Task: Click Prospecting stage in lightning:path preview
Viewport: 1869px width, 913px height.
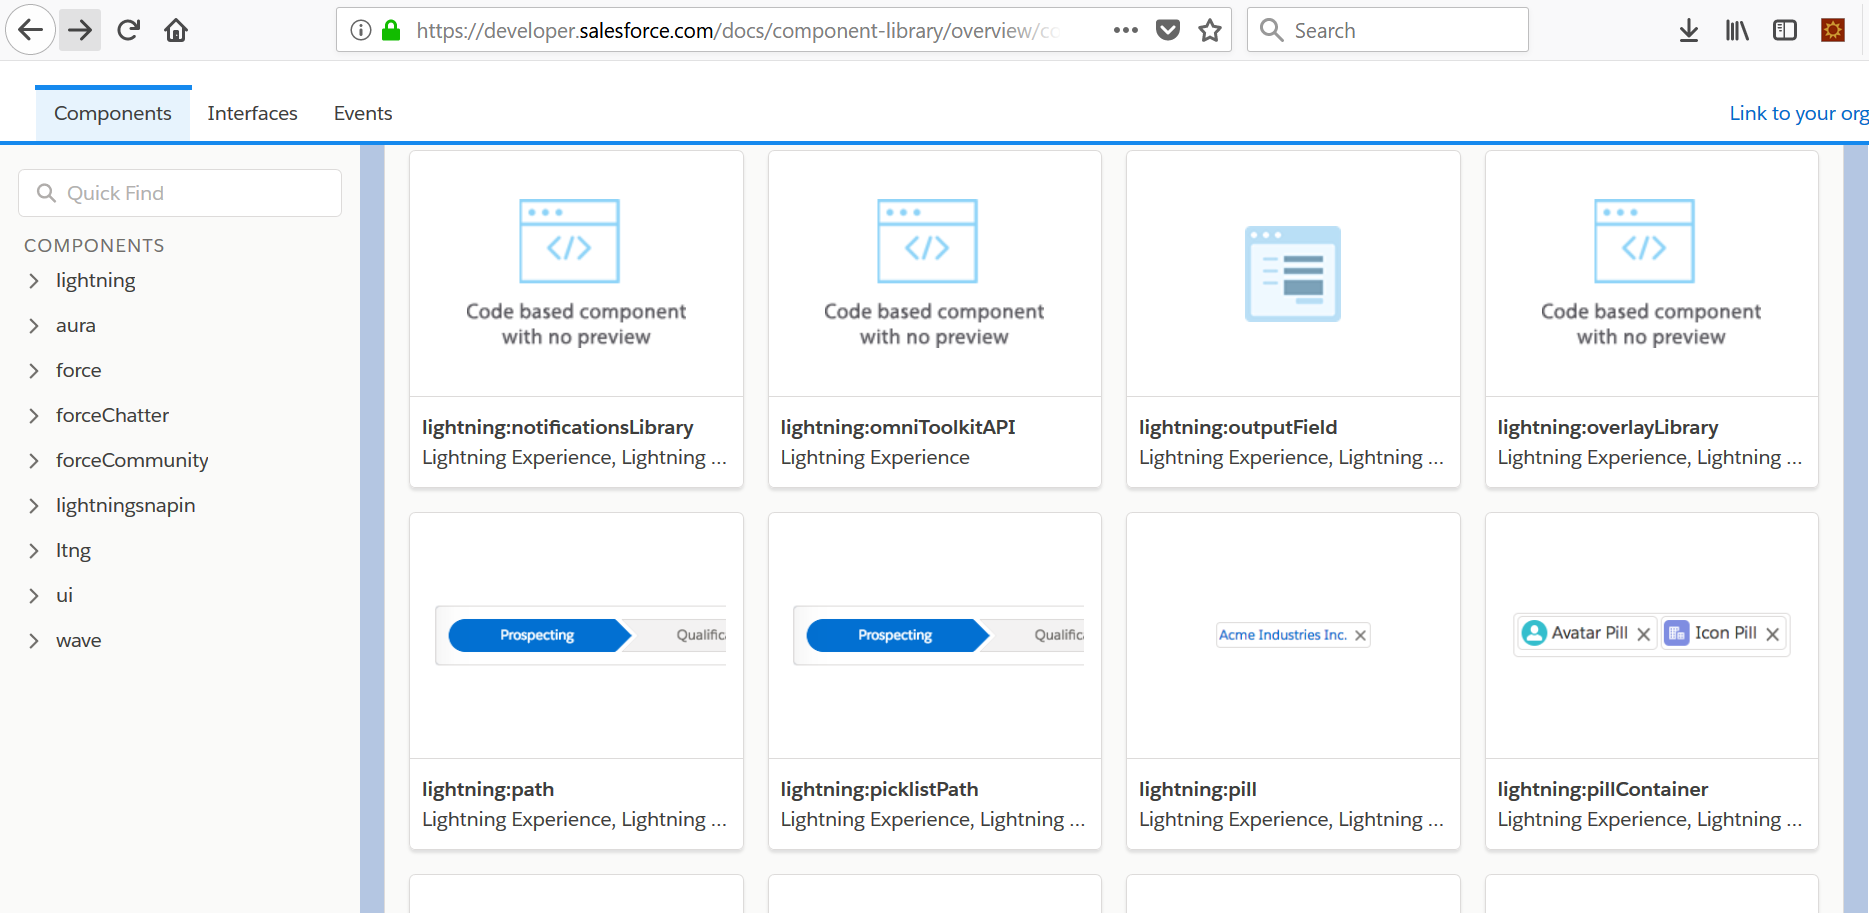Action: click(539, 635)
